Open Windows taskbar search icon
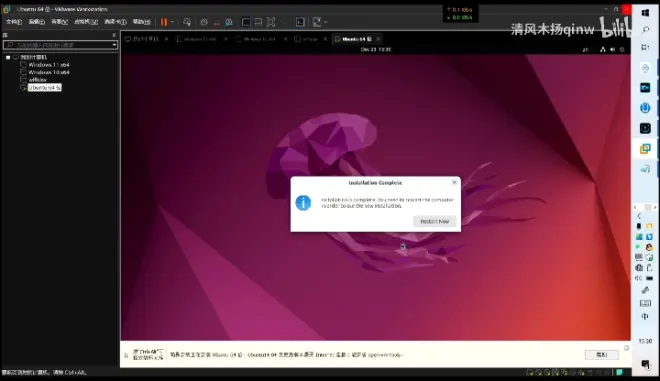 [x=645, y=29]
